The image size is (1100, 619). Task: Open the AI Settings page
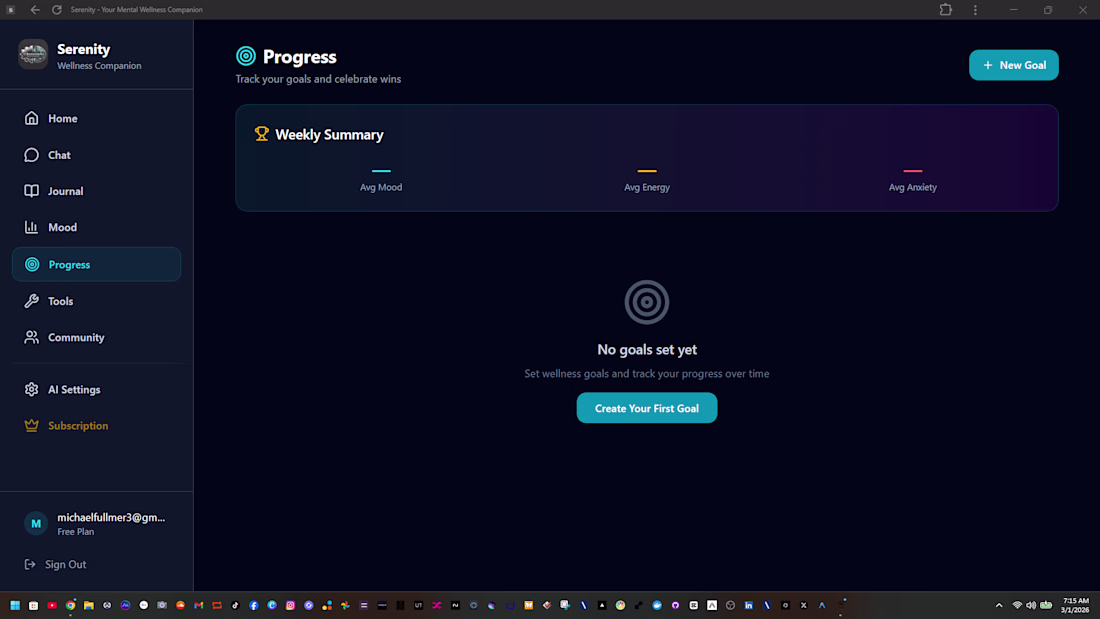(97, 390)
